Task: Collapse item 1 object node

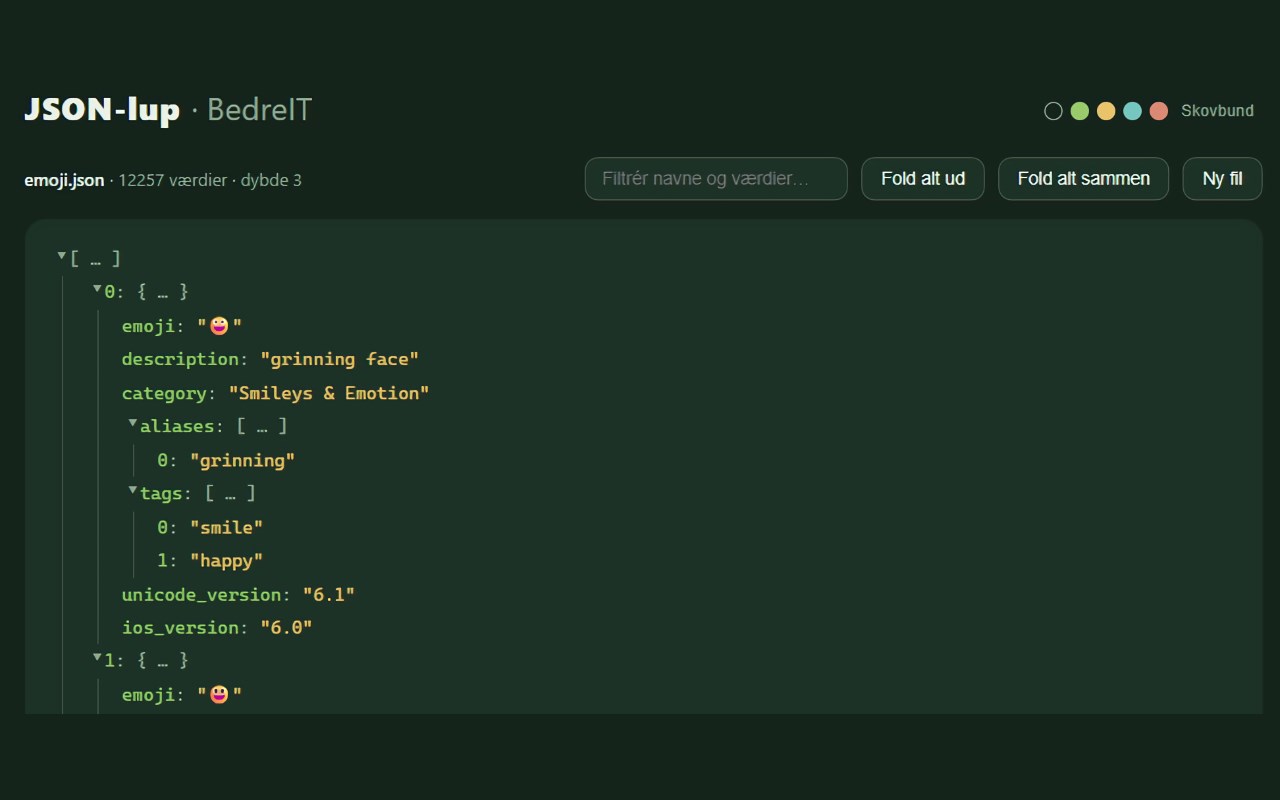Action: click(97, 659)
